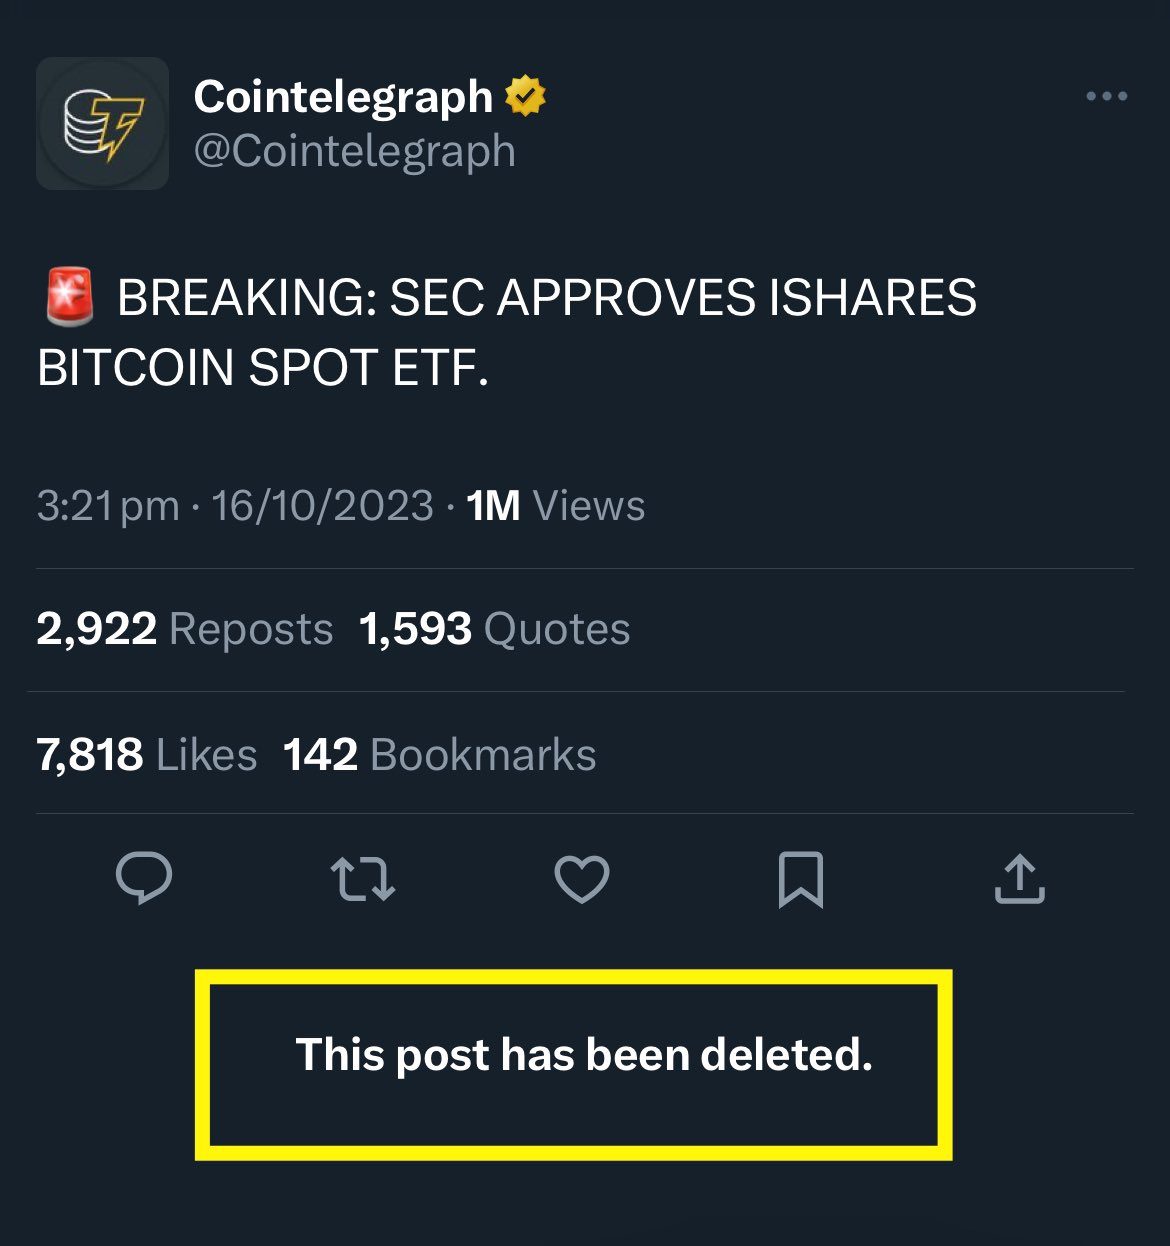Click the 'This post has been deleted' notice
1170x1246 pixels.
click(x=584, y=1055)
